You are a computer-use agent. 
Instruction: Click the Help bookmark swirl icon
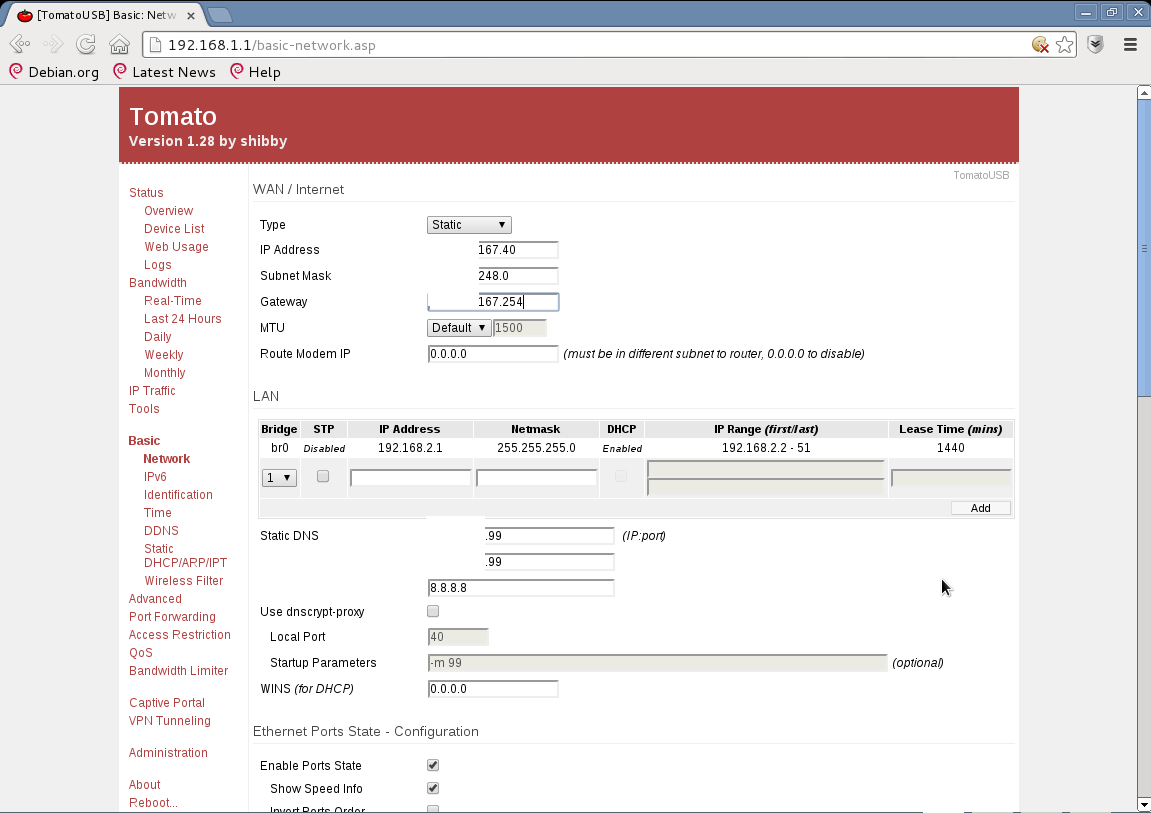[x=236, y=71]
